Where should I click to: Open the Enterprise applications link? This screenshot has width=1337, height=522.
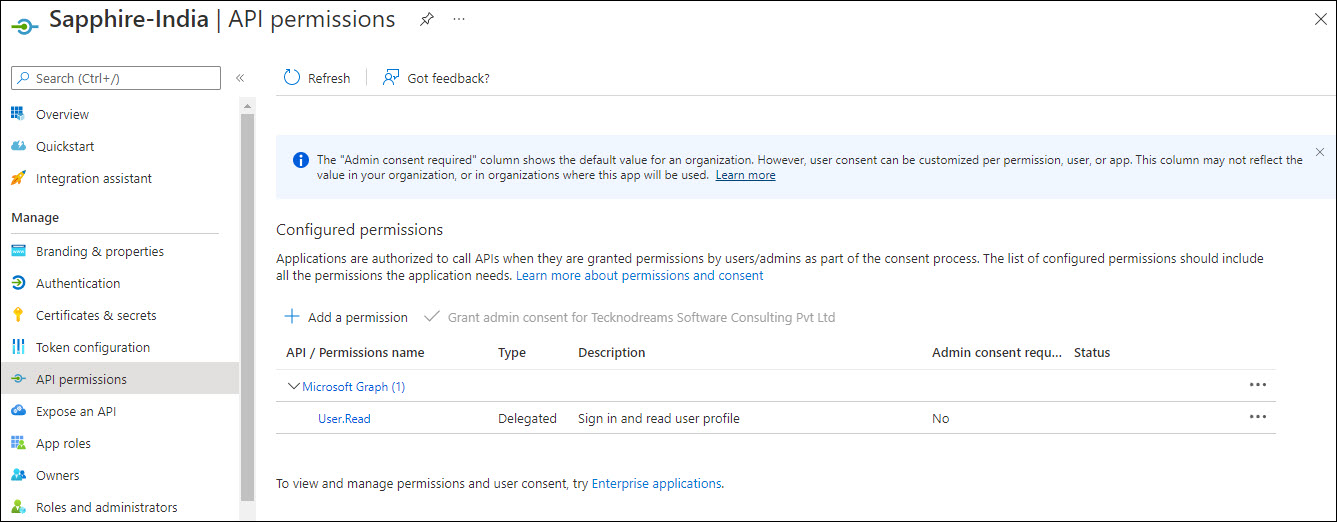coord(656,483)
